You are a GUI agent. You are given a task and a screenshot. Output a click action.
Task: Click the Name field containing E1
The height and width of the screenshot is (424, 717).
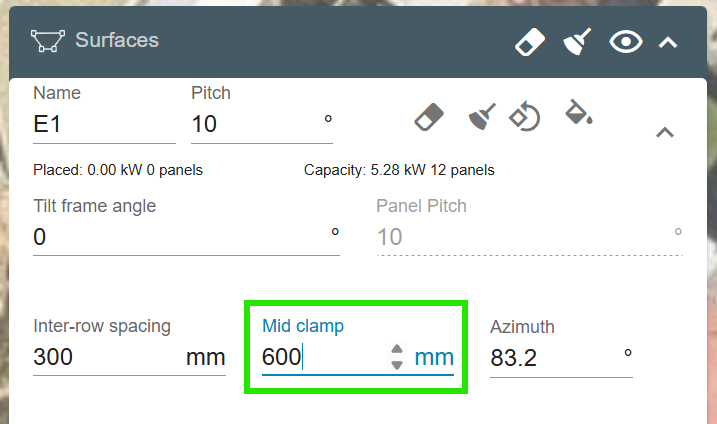pos(103,125)
